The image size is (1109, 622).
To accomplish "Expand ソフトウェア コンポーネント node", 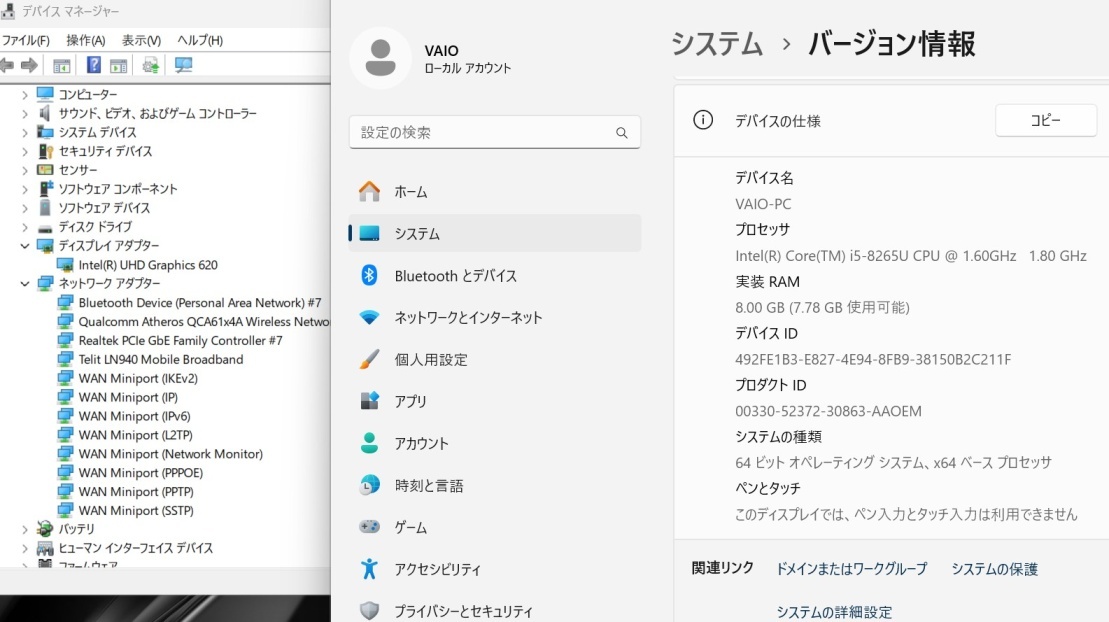I will pos(25,189).
